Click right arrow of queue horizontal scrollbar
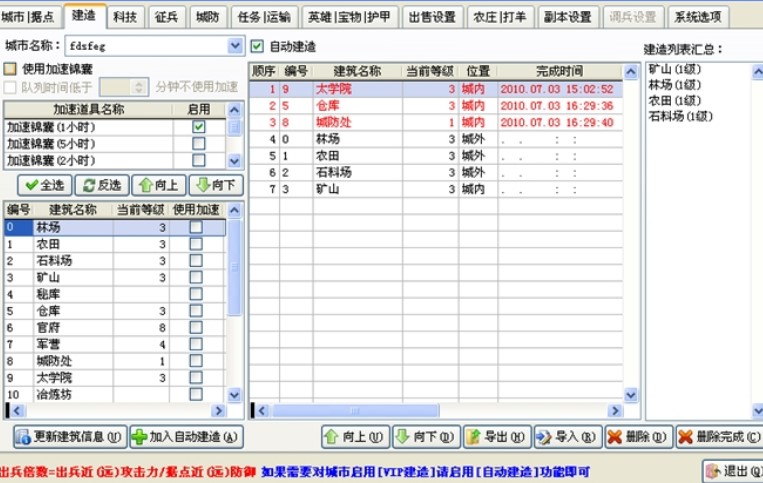The image size is (763, 483). (616, 411)
